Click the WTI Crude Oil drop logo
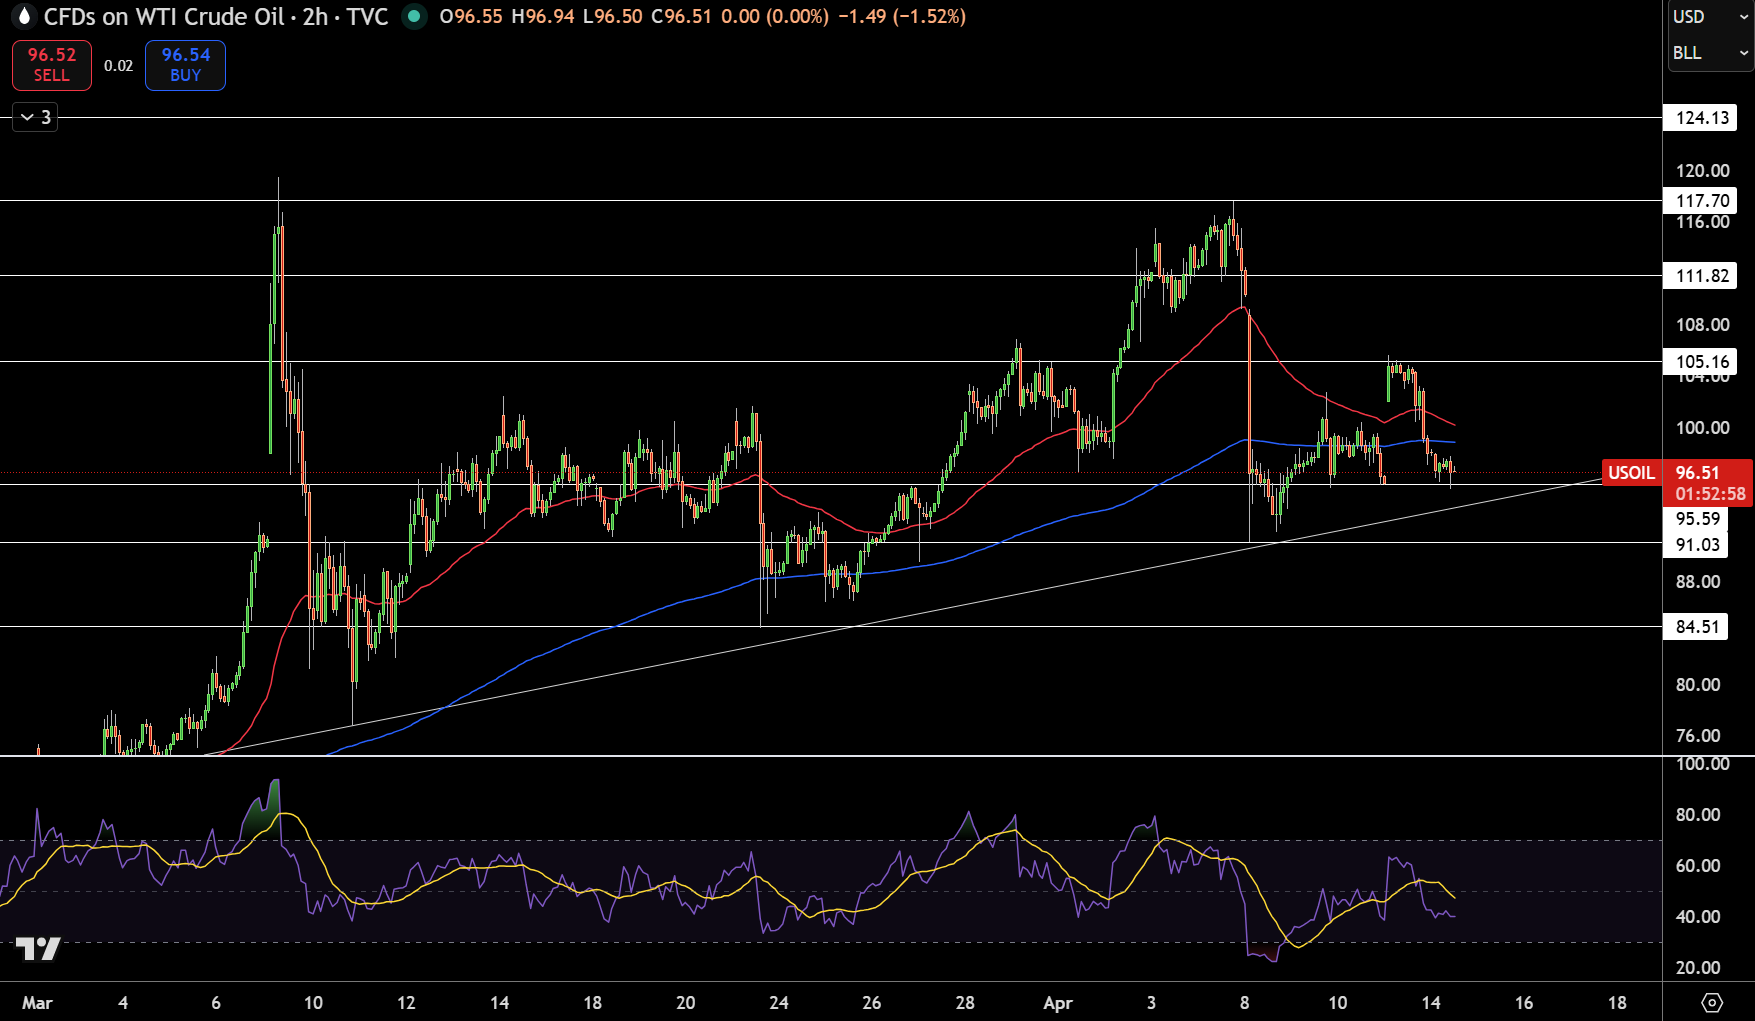The width and height of the screenshot is (1755, 1021). pos(24,17)
